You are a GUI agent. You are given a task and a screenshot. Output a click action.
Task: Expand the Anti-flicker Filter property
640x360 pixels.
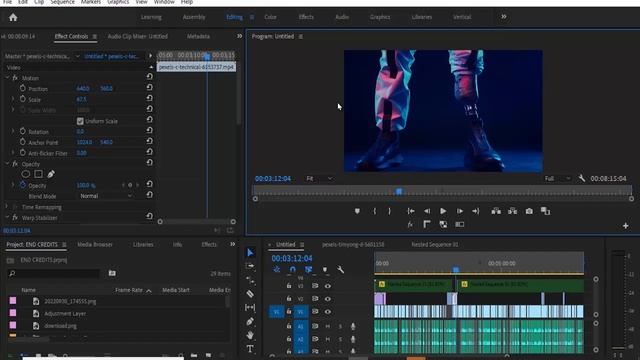(x=13, y=153)
